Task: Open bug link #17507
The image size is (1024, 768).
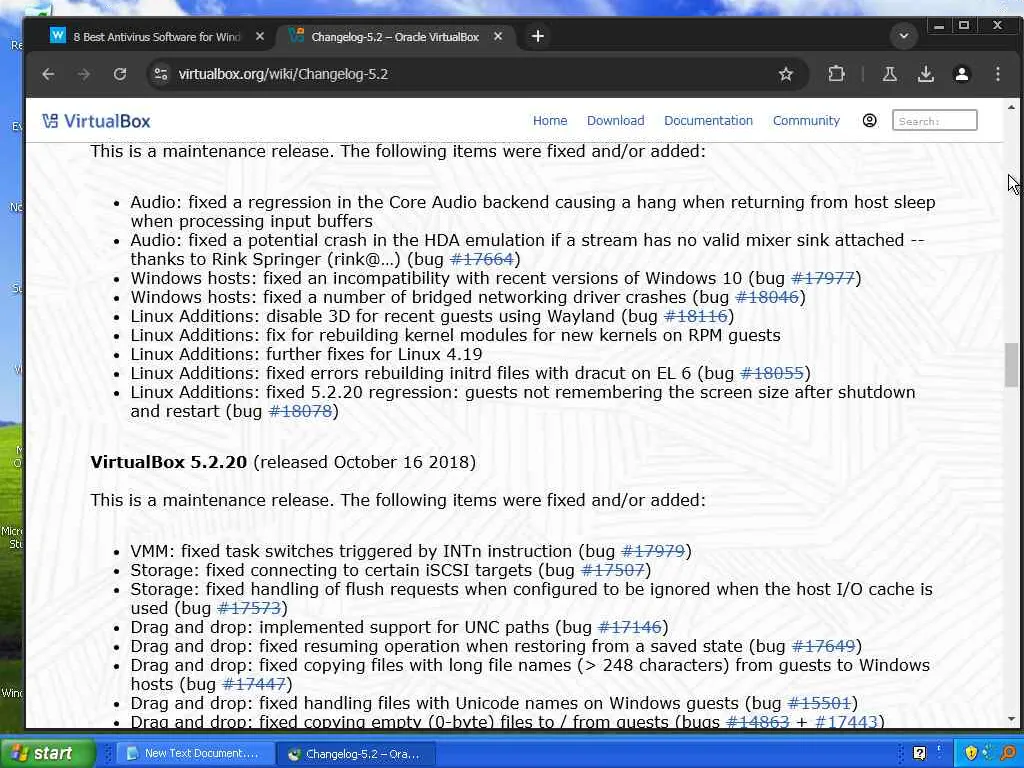Action: [x=613, y=570]
